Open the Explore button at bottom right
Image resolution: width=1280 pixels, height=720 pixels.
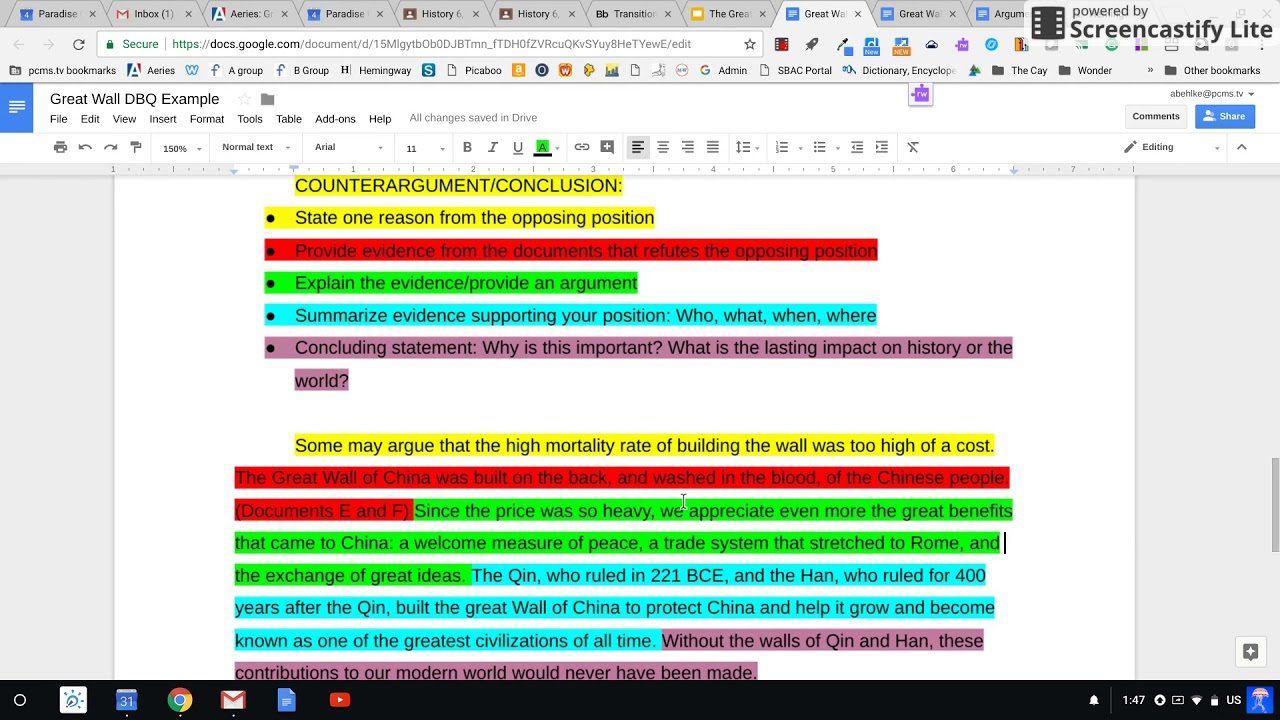click(1250, 652)
